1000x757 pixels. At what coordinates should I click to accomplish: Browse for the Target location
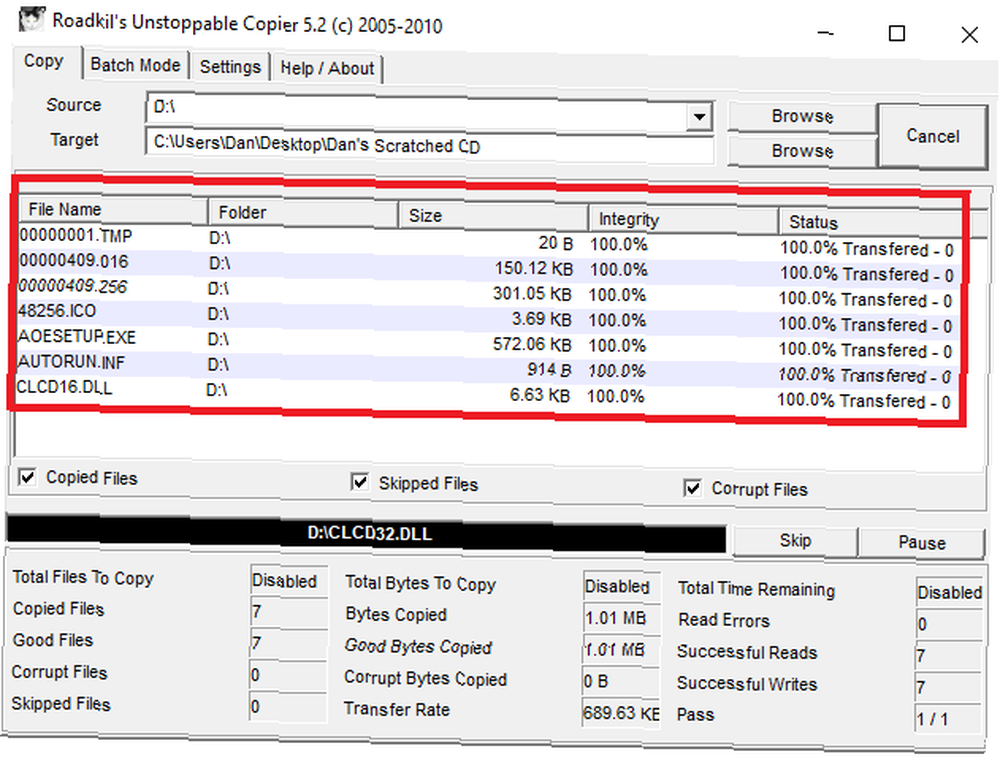coord(802,151)
